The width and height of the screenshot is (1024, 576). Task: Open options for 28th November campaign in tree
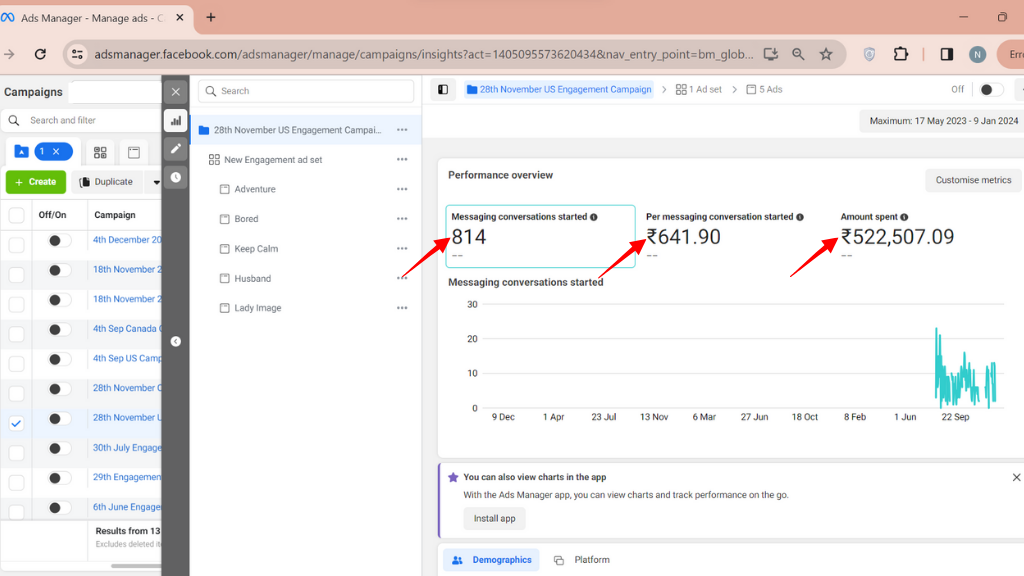(402, 130)
